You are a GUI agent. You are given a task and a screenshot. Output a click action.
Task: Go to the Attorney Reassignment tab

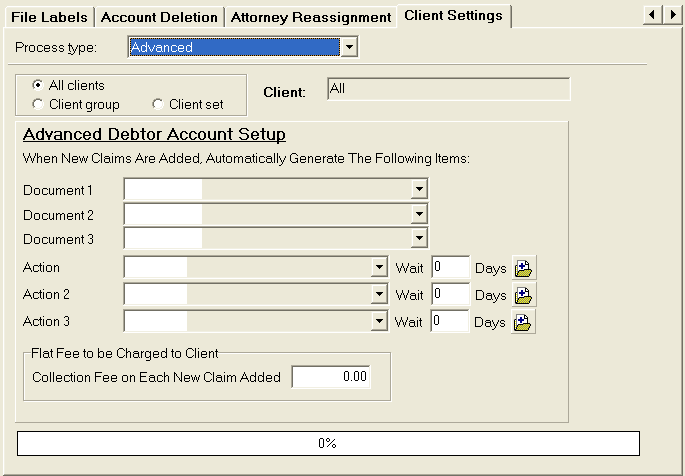(x=310, y=17)
